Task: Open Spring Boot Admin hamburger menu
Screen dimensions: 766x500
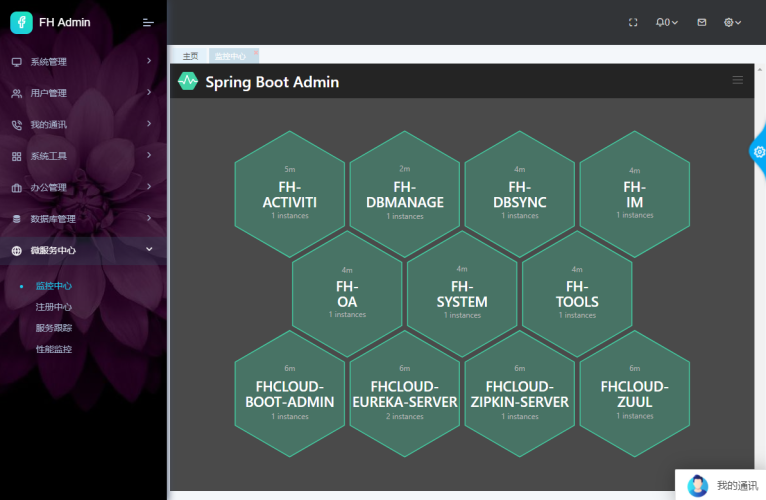Action: coord(737,80)
